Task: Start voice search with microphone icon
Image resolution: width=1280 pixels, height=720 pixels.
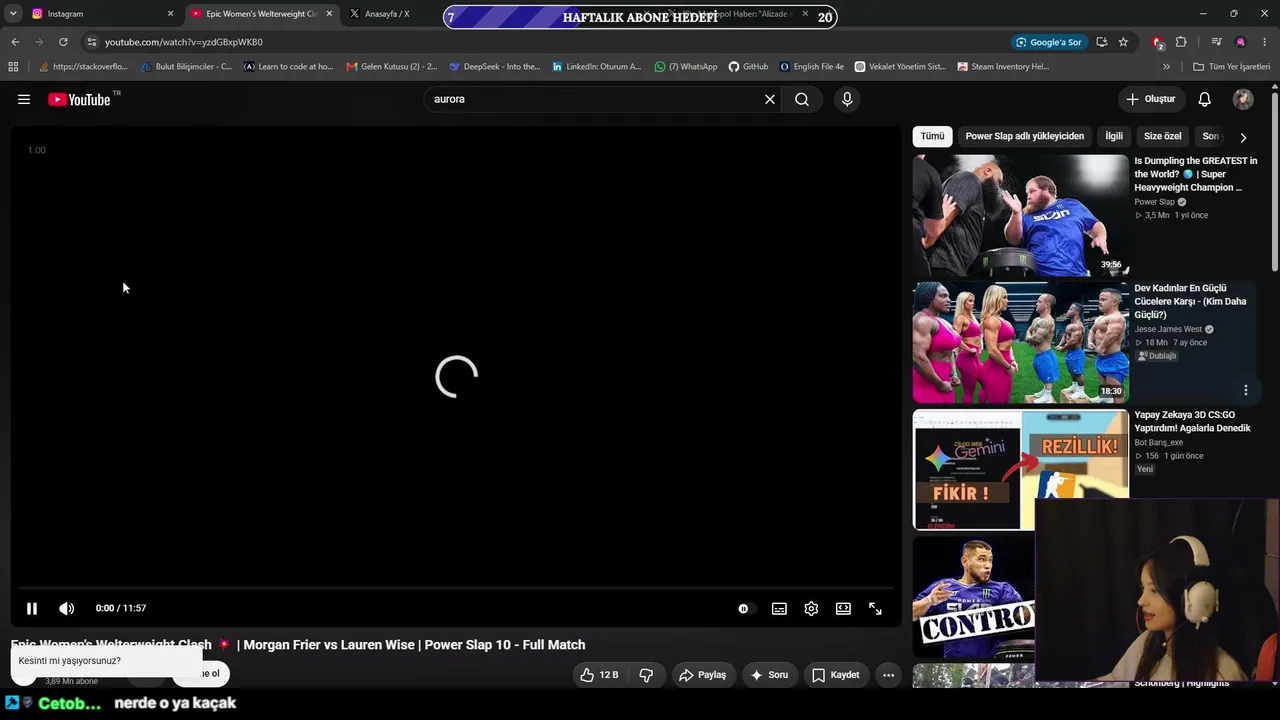Action: coord(847,99)
